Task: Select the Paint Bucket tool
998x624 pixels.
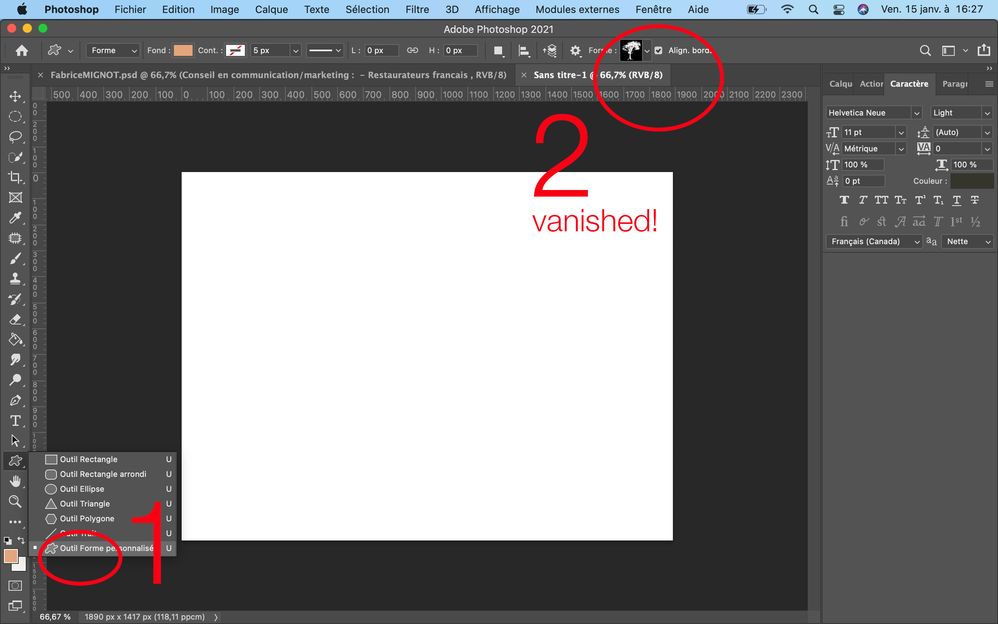Action: [15, 340]
